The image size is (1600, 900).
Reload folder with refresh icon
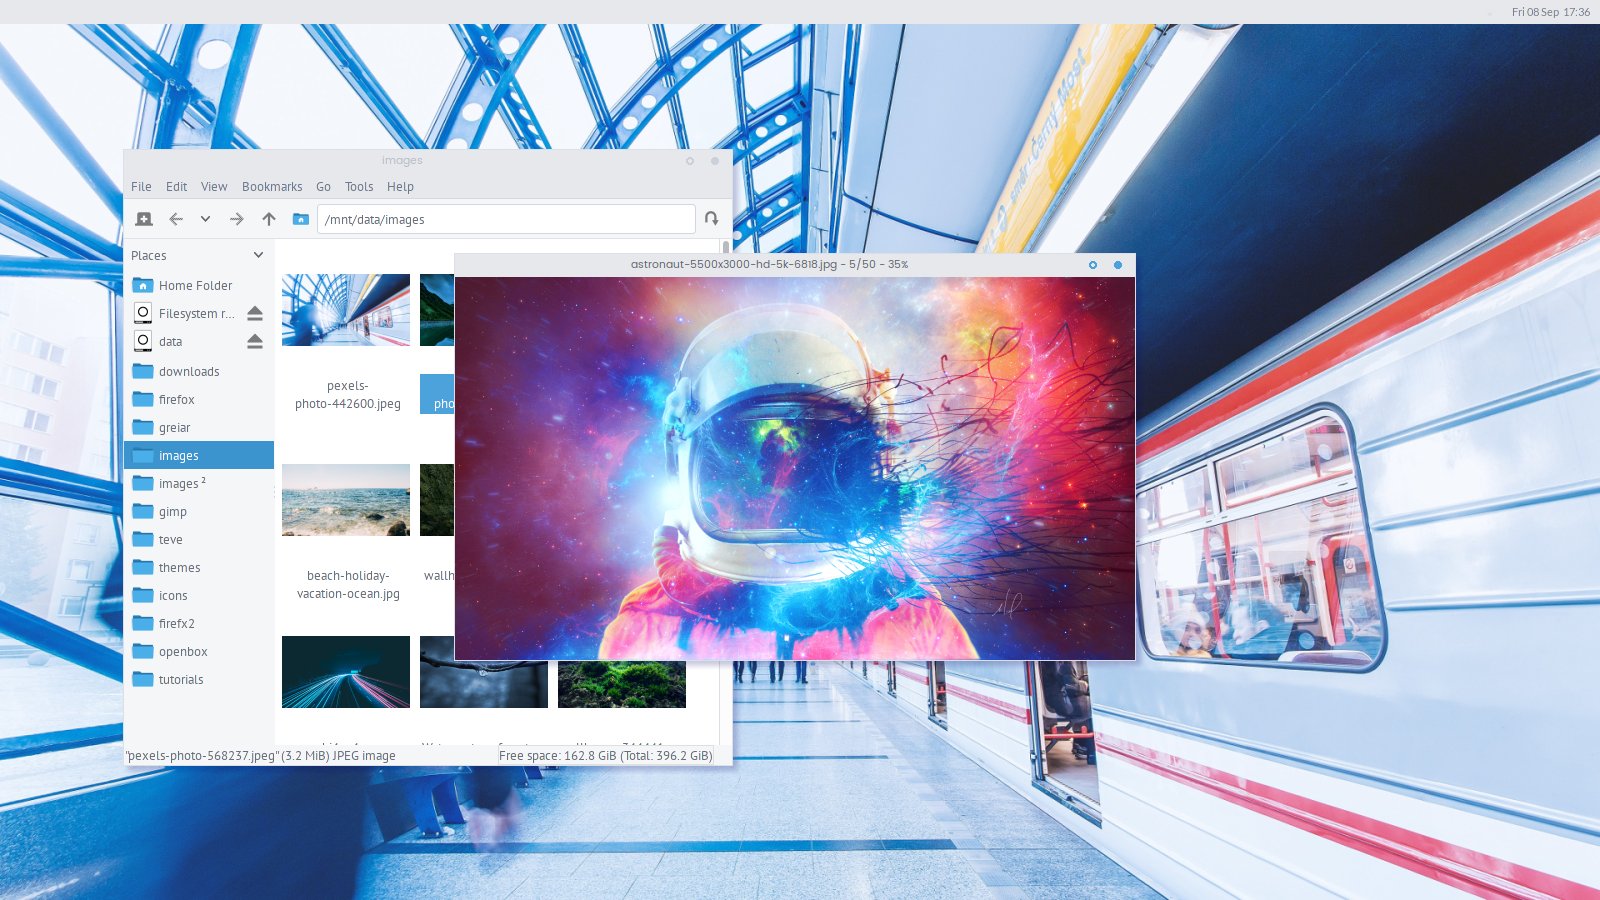point(712,218)
